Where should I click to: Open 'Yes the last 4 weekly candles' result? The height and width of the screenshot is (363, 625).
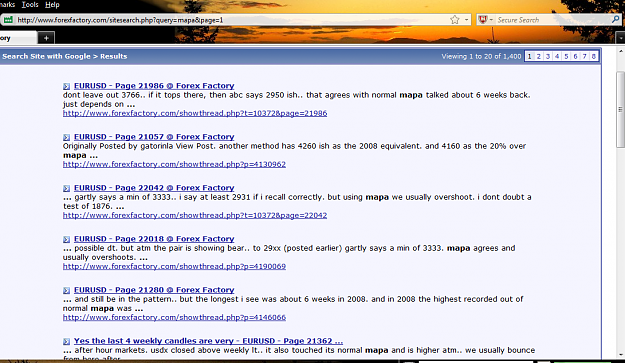(x=208, y=341)
